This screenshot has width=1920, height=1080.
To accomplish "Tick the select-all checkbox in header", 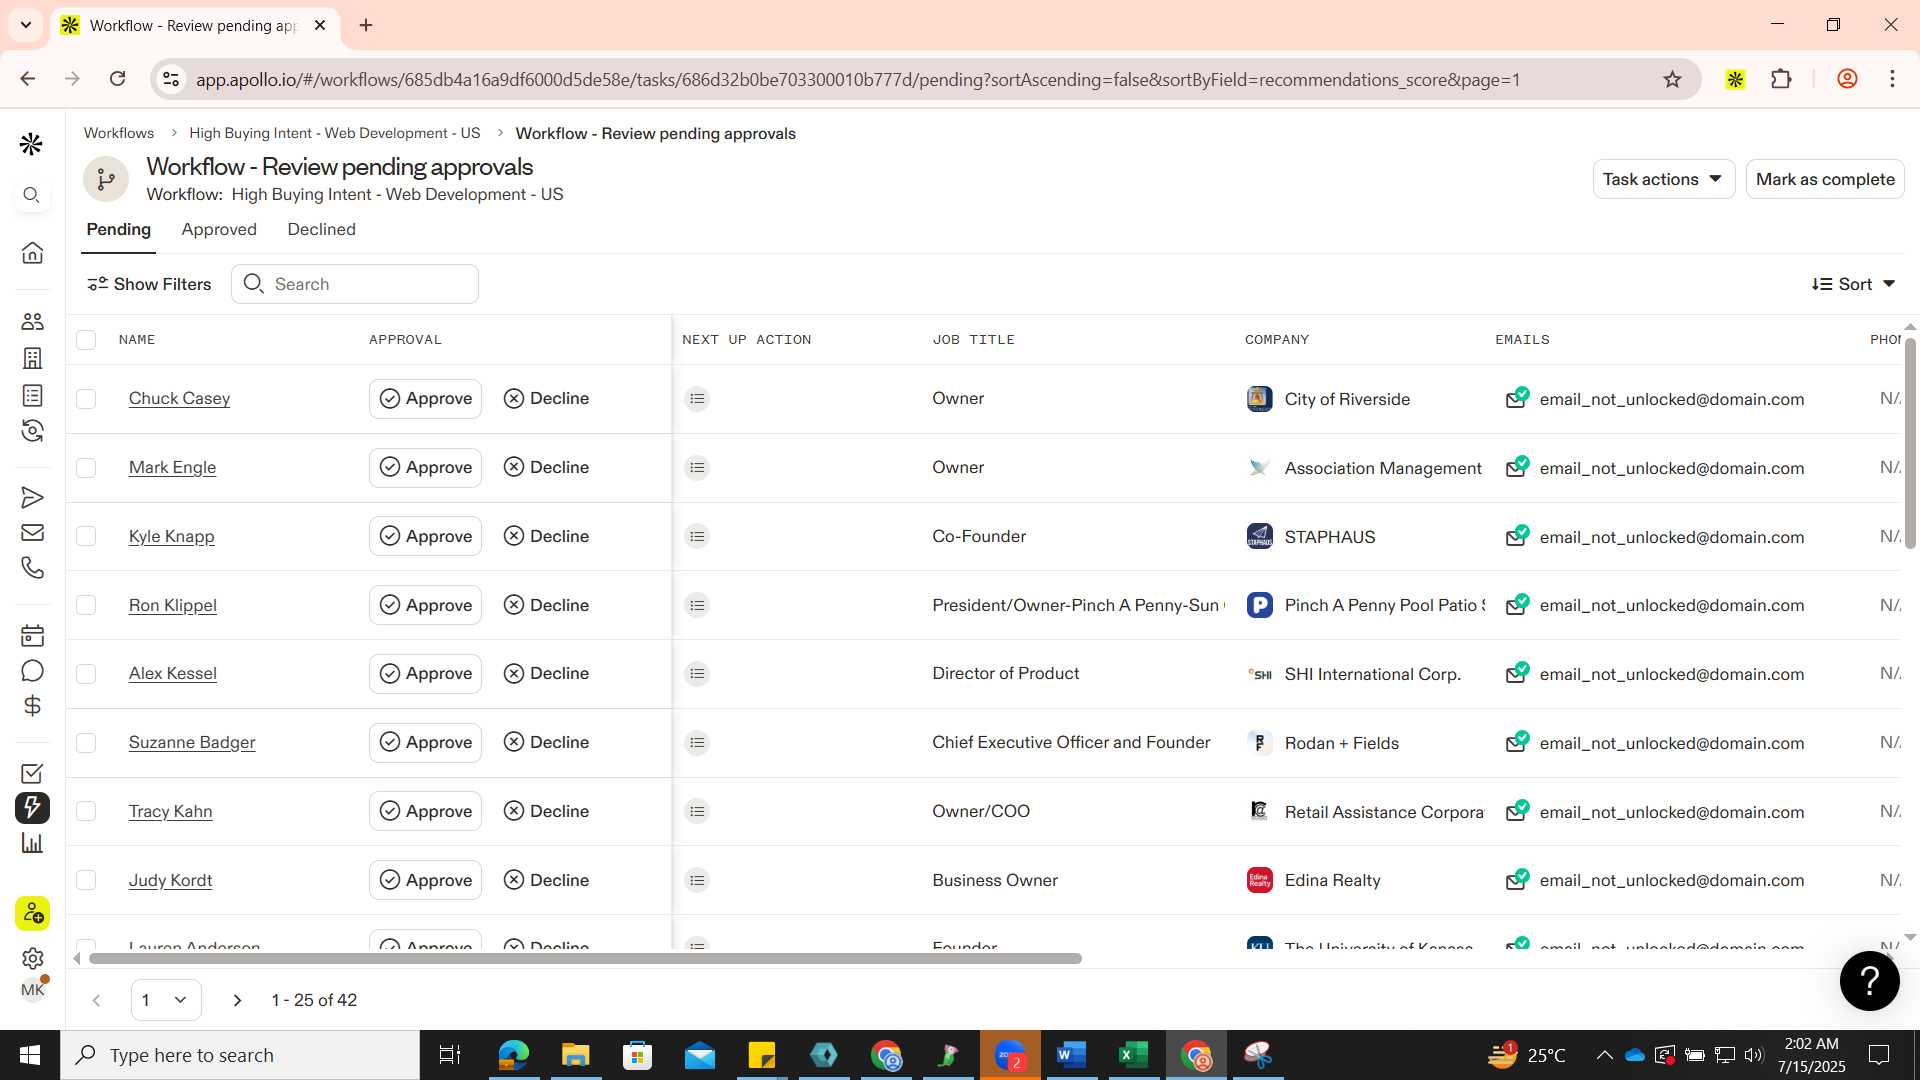I will (x=86, y=340).
